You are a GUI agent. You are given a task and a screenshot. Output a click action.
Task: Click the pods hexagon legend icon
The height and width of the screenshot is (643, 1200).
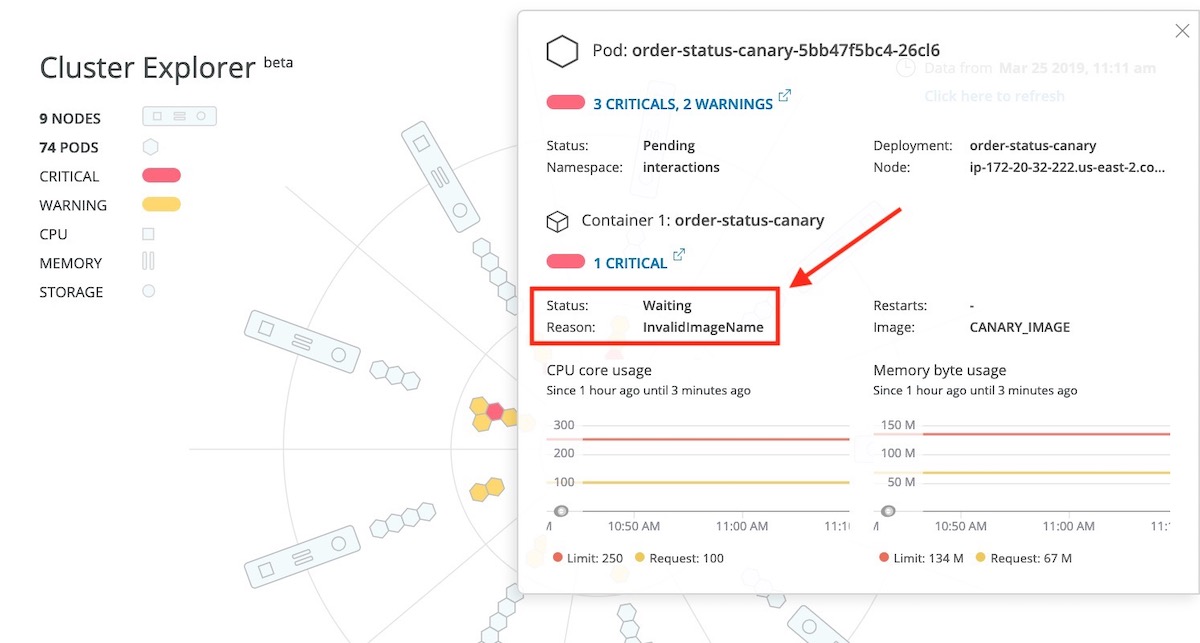(x=150, y=147)
